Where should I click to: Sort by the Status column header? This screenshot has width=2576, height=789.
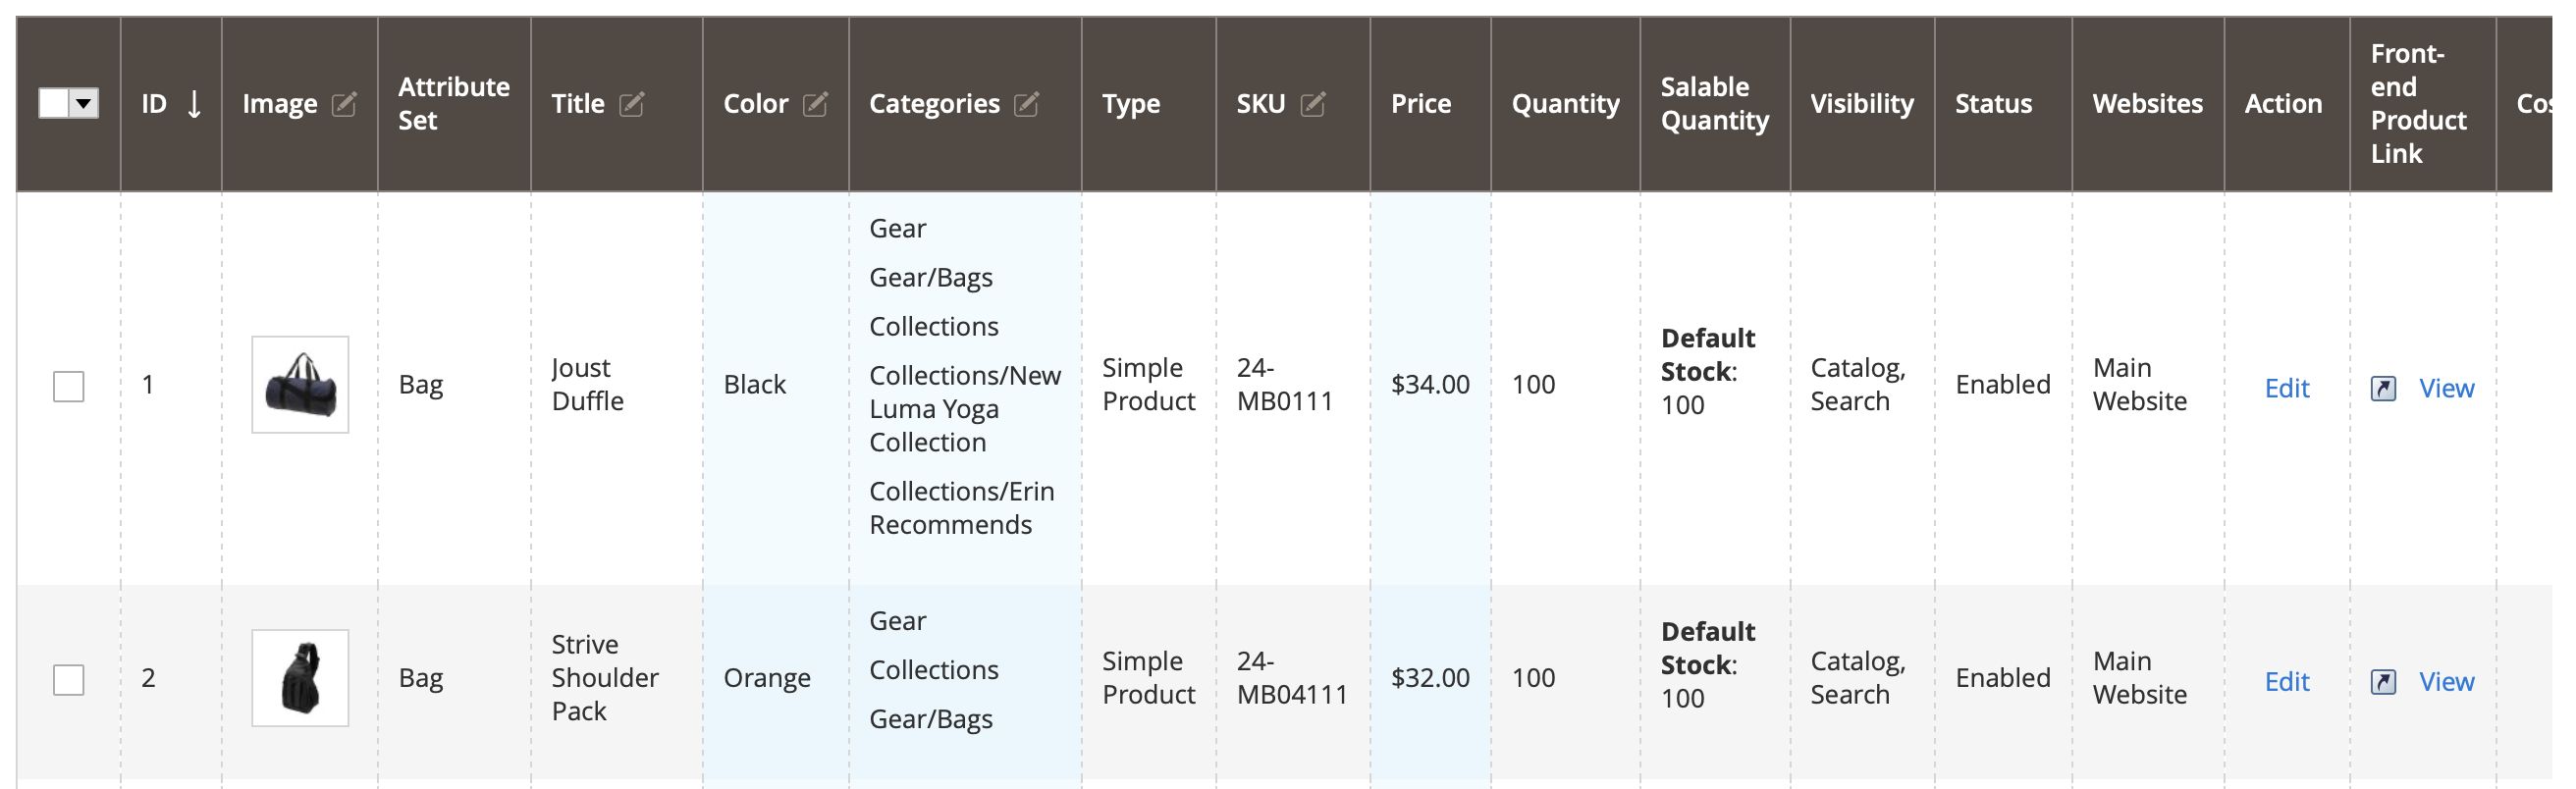(x=1992, y=104)
